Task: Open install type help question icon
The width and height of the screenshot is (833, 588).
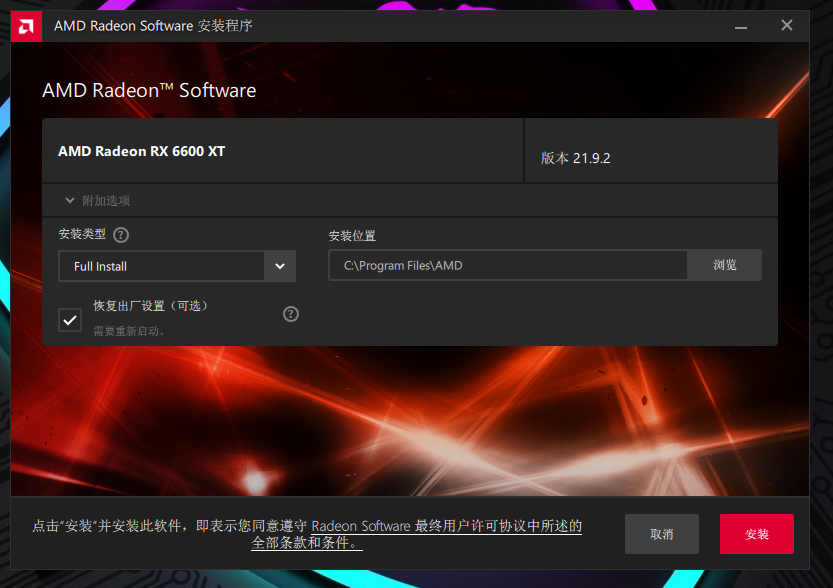Action: (121, 235)
